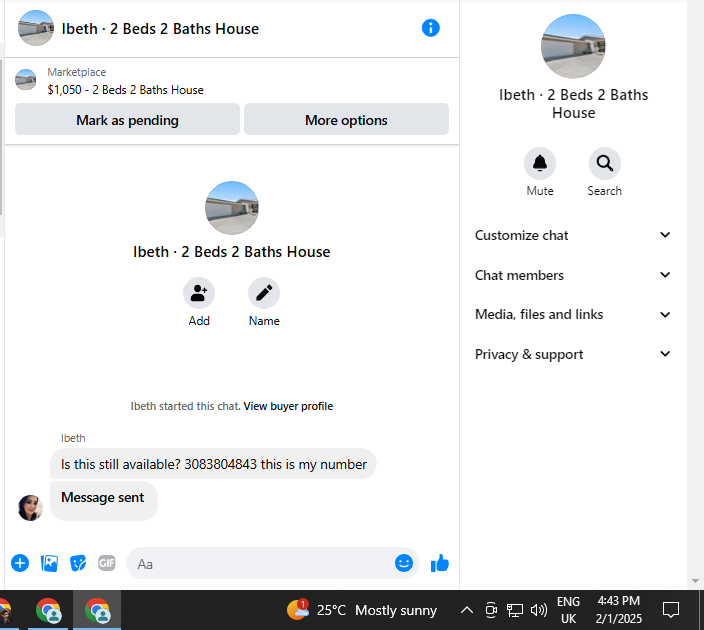Open emoji picker in the message box
704x630 pixels.
click(x=404, y=563)
